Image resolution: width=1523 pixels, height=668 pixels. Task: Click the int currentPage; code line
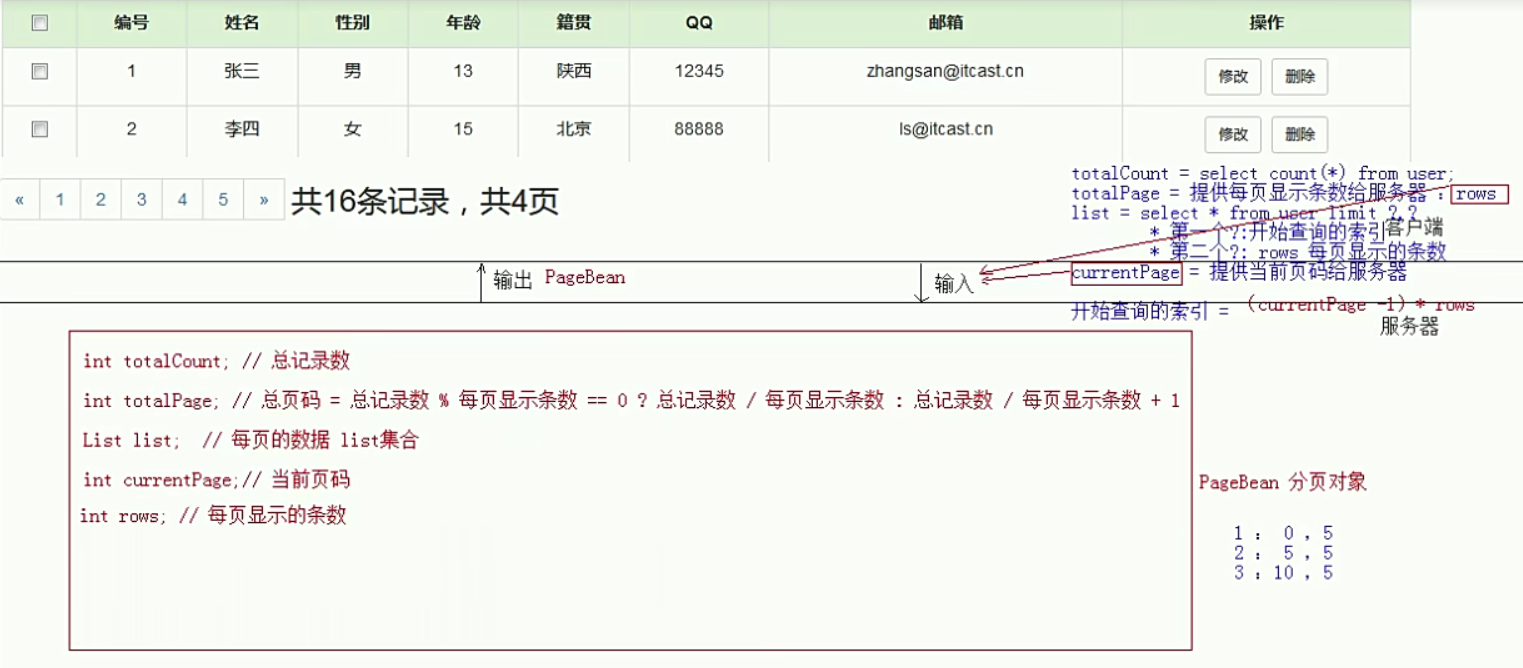[x=216, y=480]
